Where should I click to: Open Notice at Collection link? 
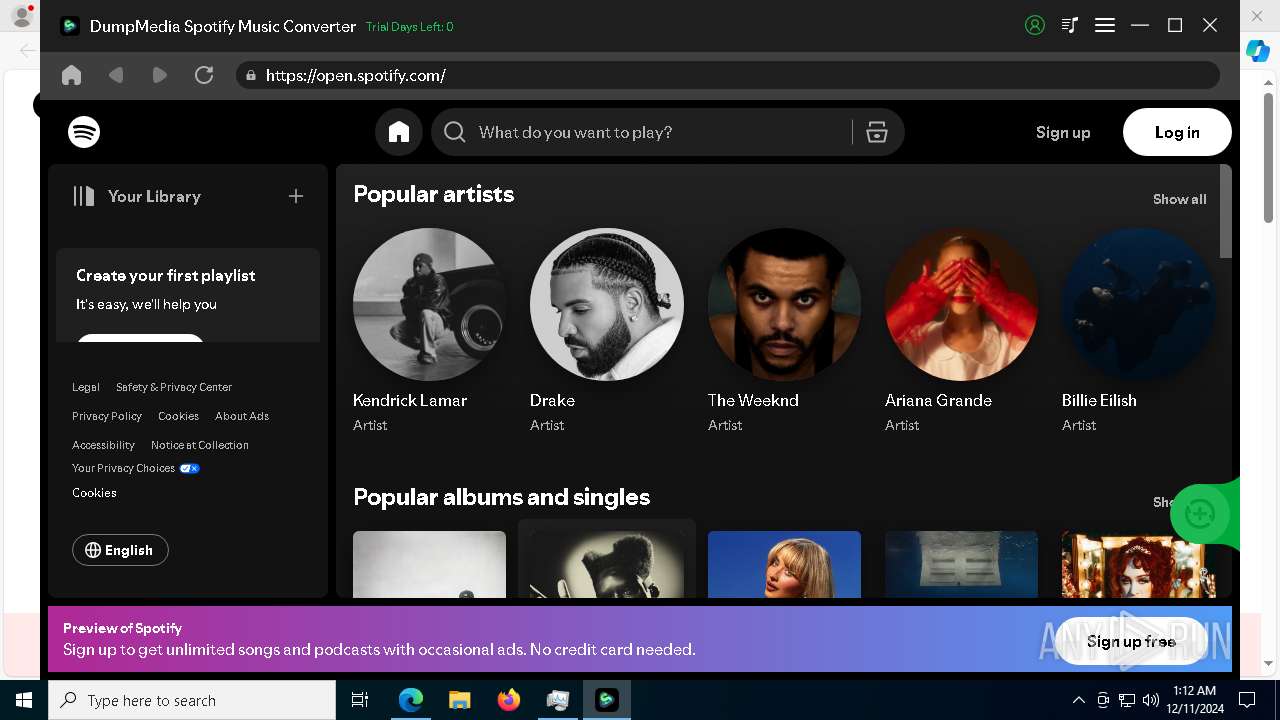coord(200,445)
